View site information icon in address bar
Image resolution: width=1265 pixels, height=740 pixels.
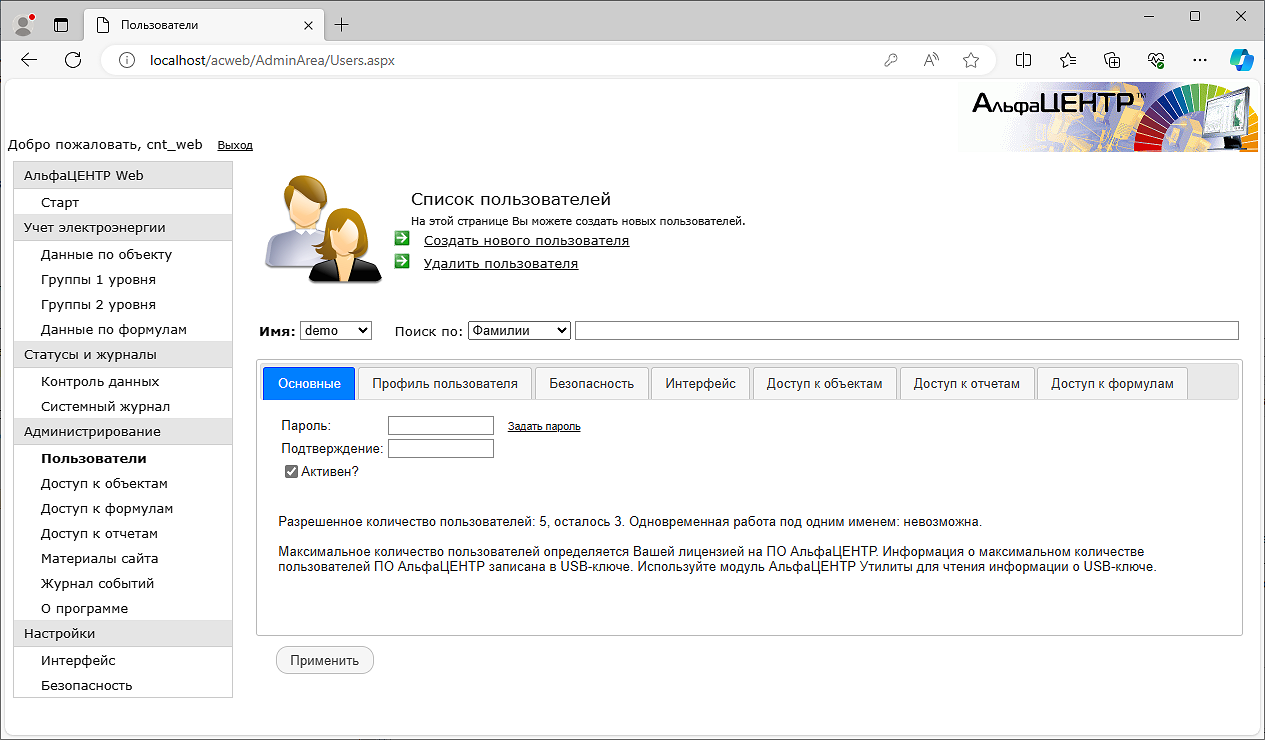point(126,60)
